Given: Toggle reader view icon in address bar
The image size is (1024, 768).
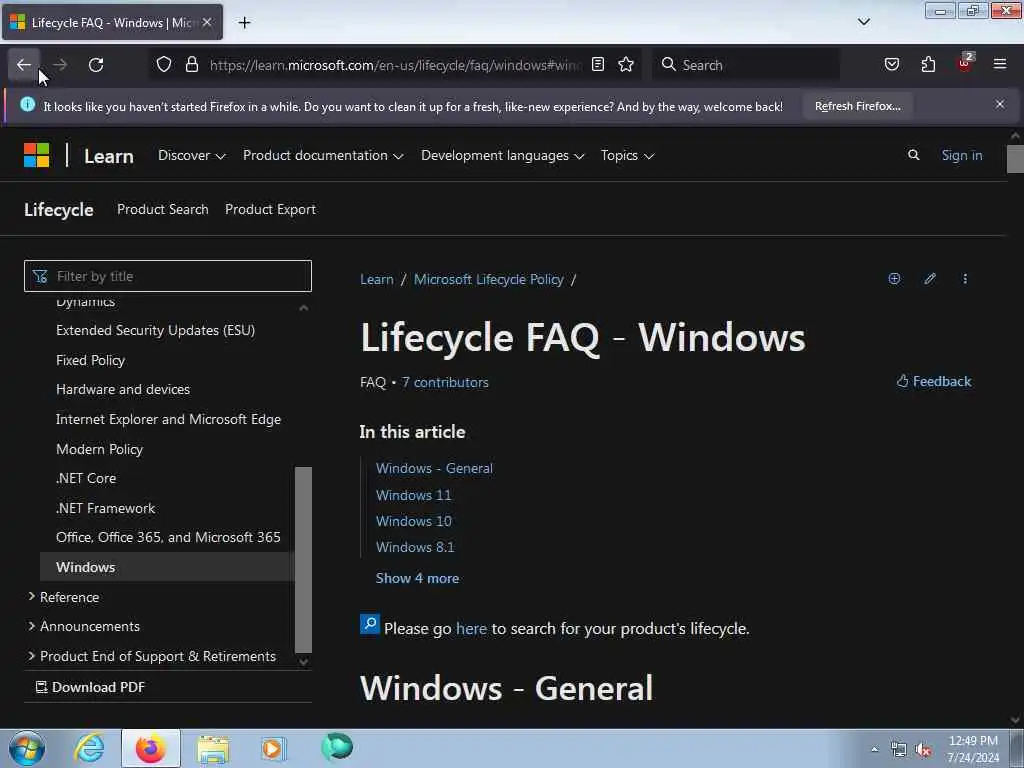Looking at the screenshot, I should (598, 65).
